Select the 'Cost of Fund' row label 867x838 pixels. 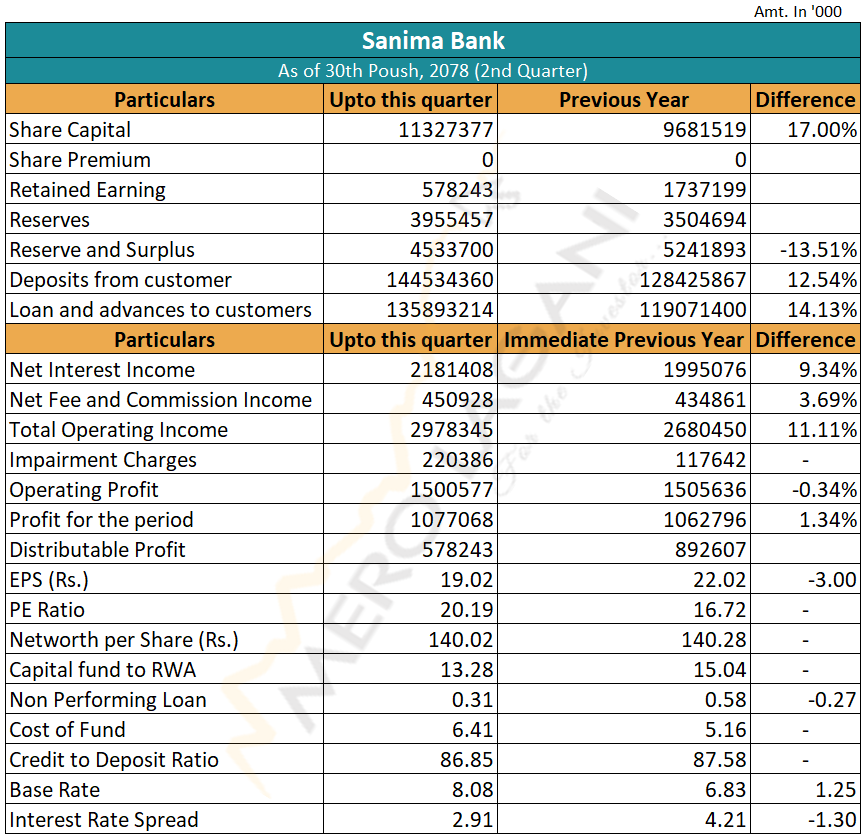pos(67,730)
